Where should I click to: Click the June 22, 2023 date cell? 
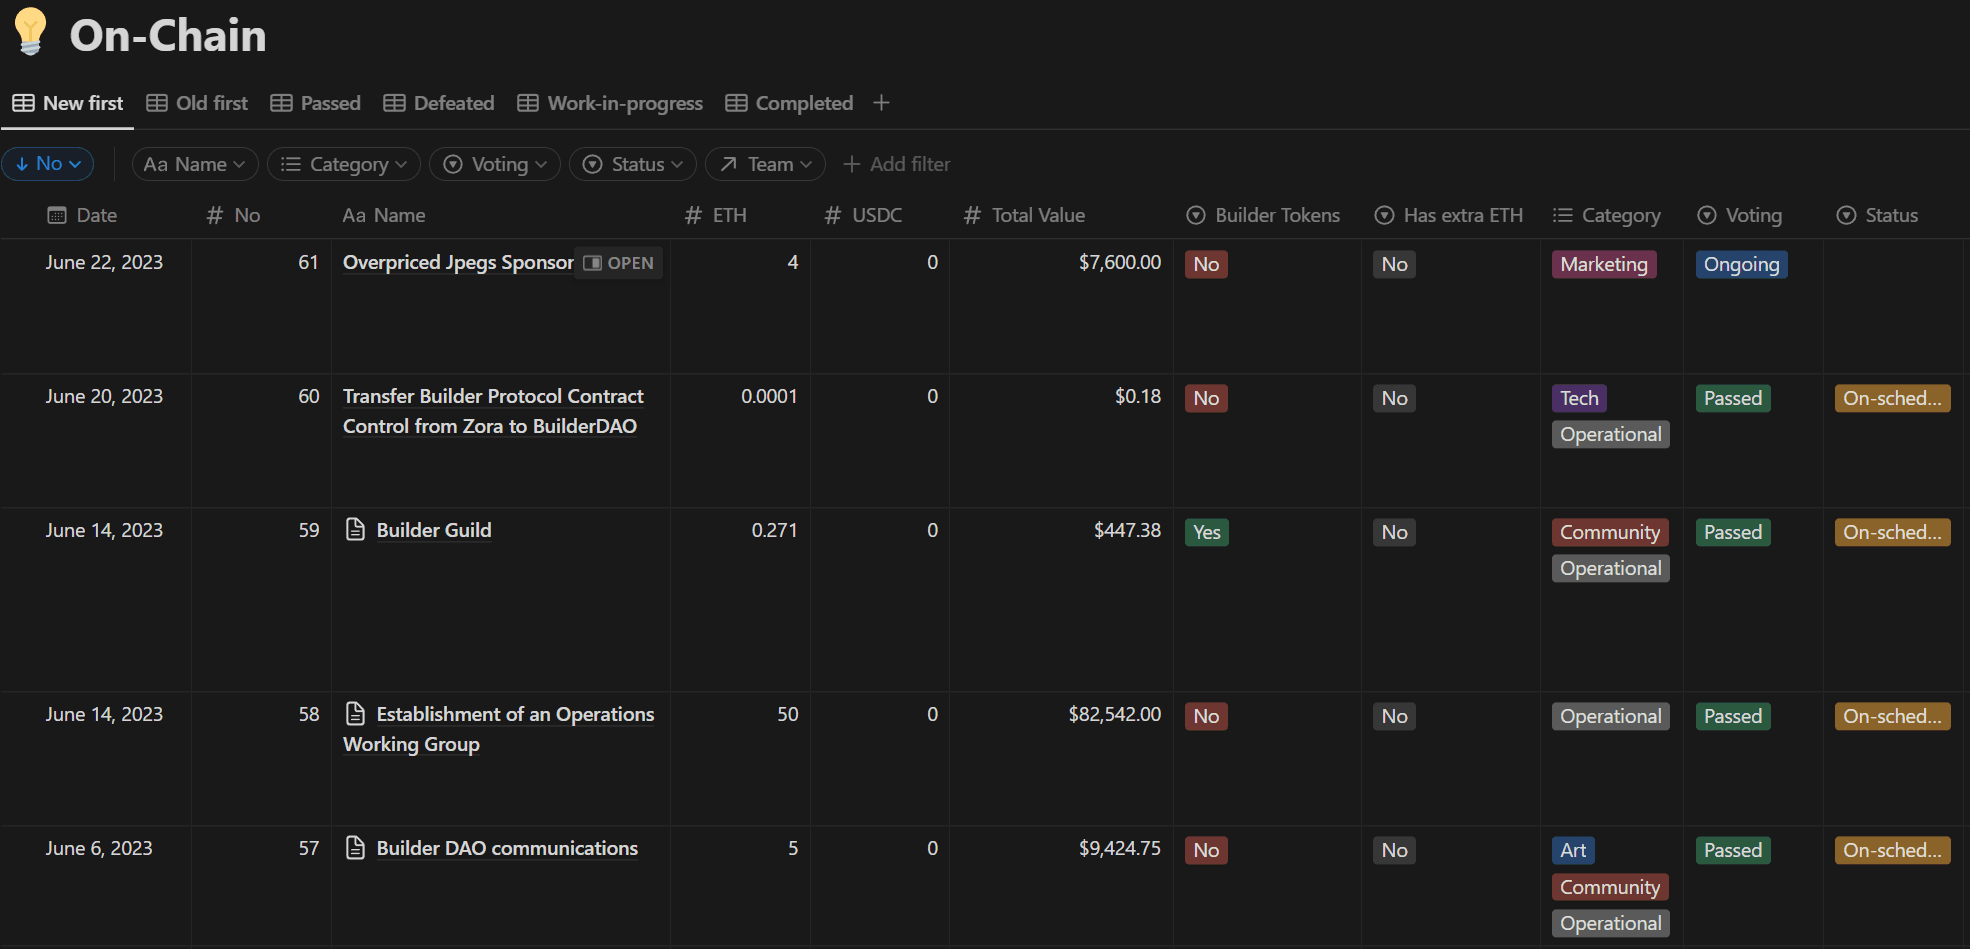pyautogui.click(x=104, y=262)
